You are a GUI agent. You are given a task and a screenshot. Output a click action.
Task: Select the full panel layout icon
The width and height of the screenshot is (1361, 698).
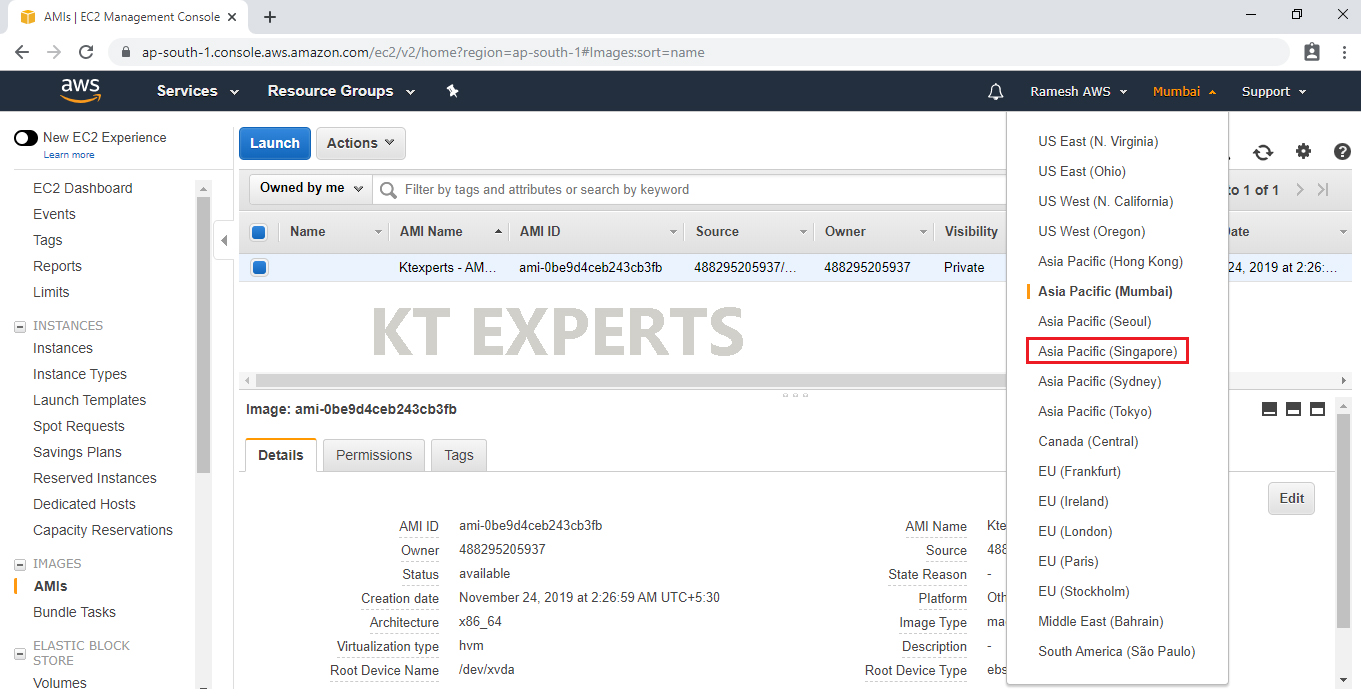[x=1317, y=409]
